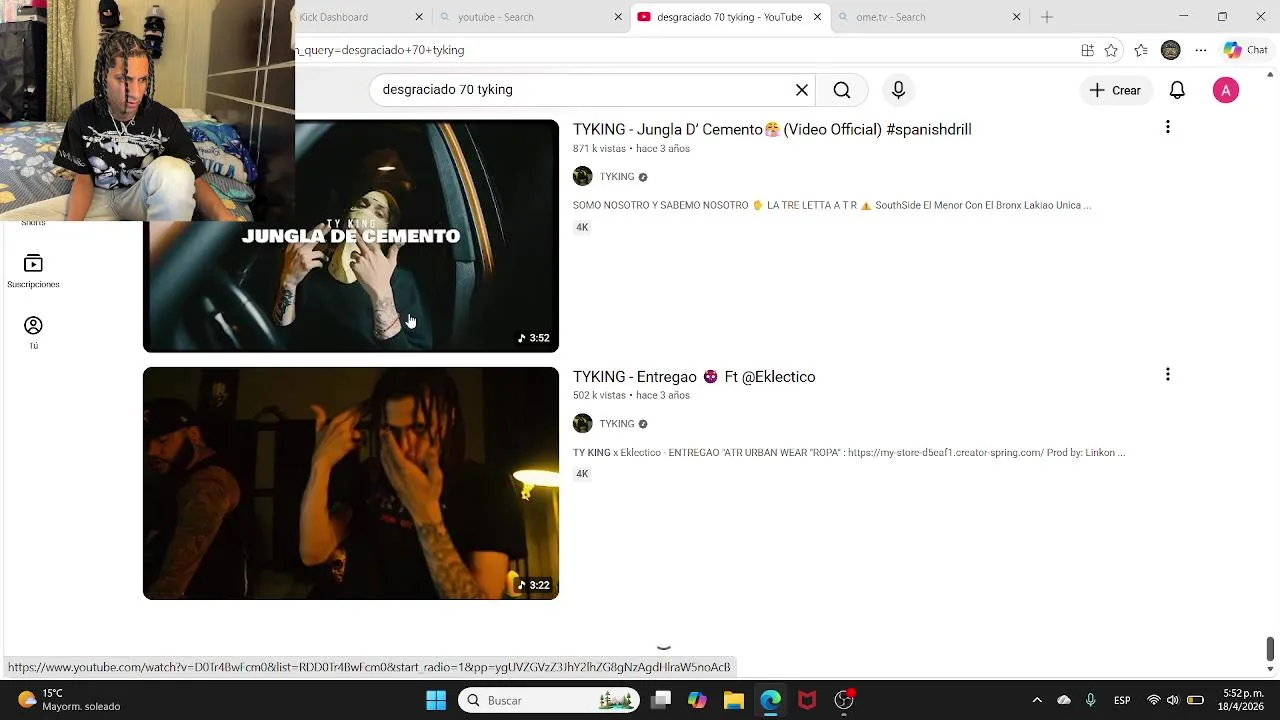The height and width of the screenshot is (720, 1280).
Task: Open more options for Jungla D' Cemento video
Action: click(1167, 127)
